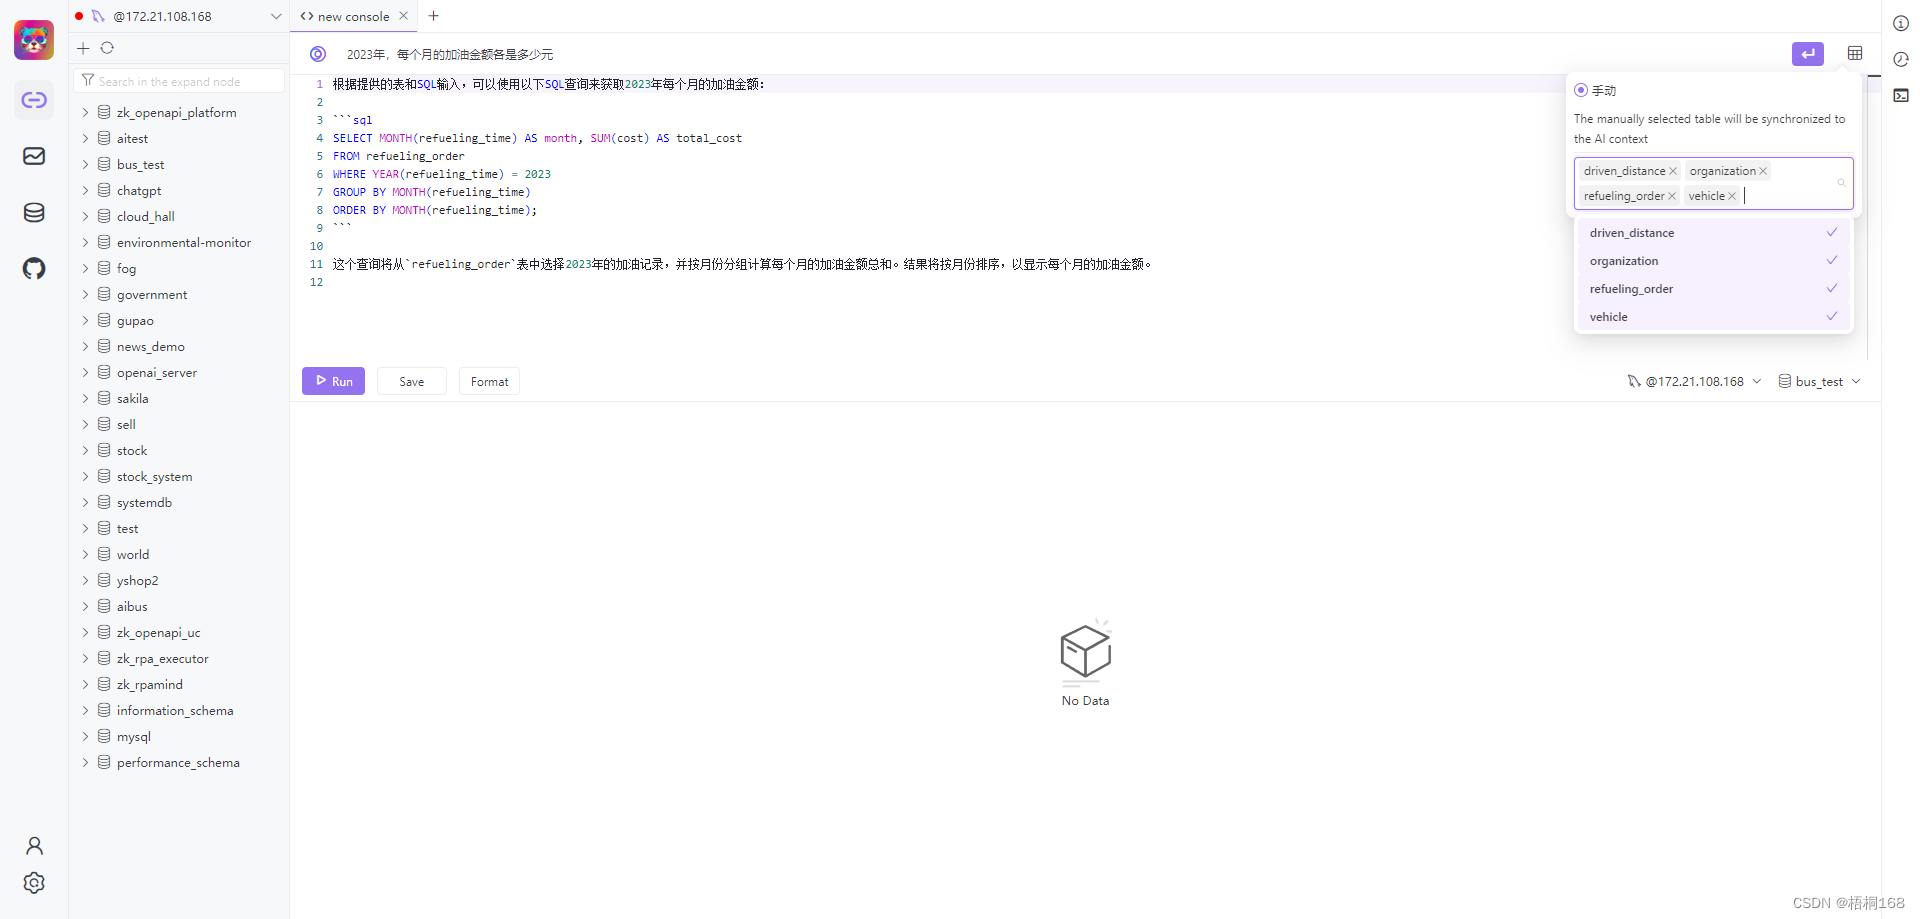Remove the vehicle tag
The image size is (1920, 919).
(x=1732, y=196)
